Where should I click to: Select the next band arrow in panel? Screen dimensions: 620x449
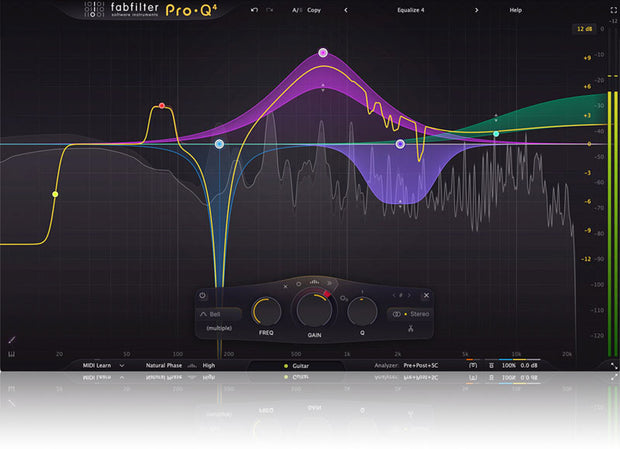click(x=409, y=295)
